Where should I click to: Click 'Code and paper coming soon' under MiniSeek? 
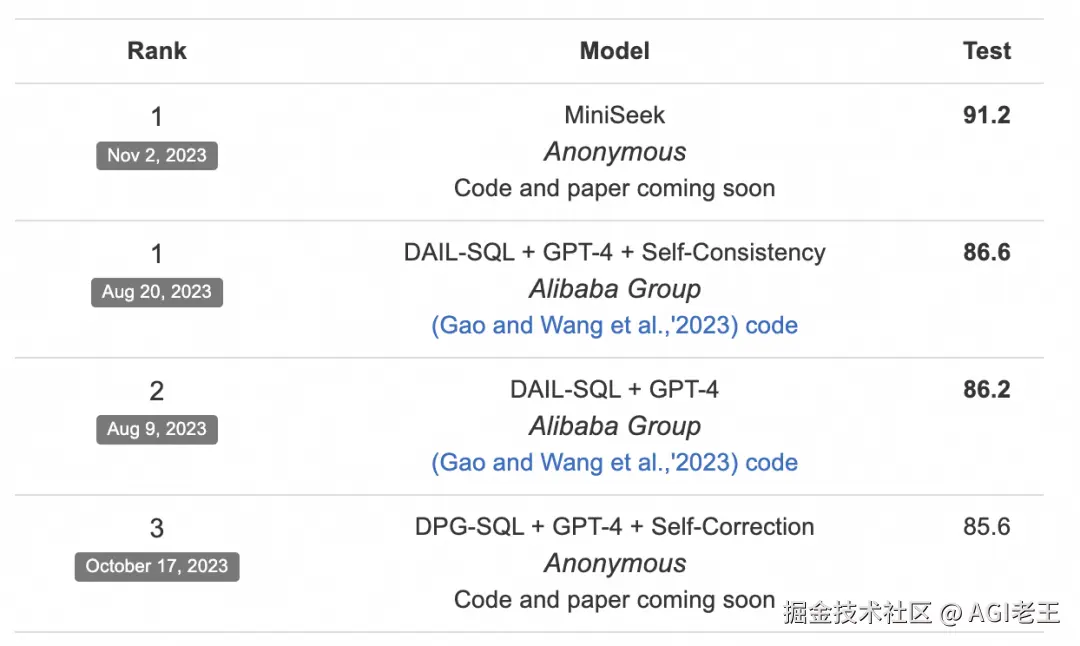614,189
